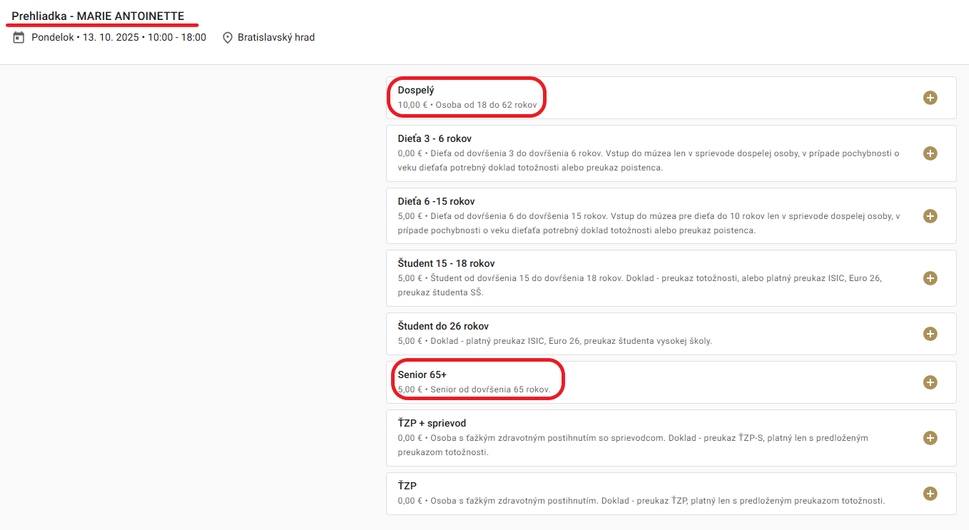This screenshot has height=530, width=969.
Task: Select the Senior 65+ ticket title
Action: coord(422,374)
